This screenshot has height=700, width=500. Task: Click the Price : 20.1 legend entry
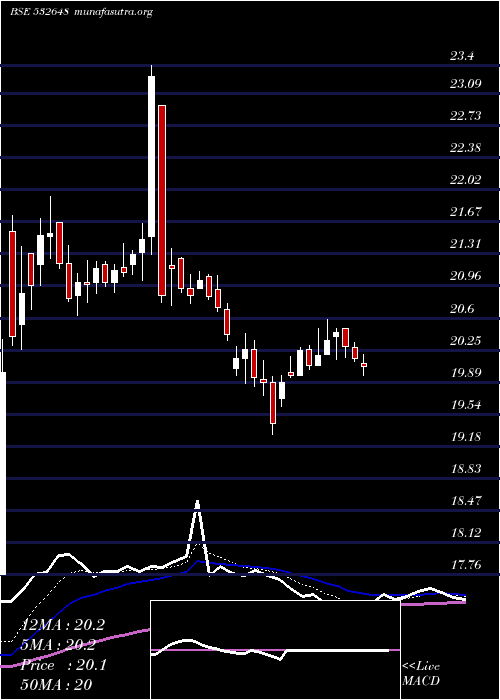pos(63,665)
